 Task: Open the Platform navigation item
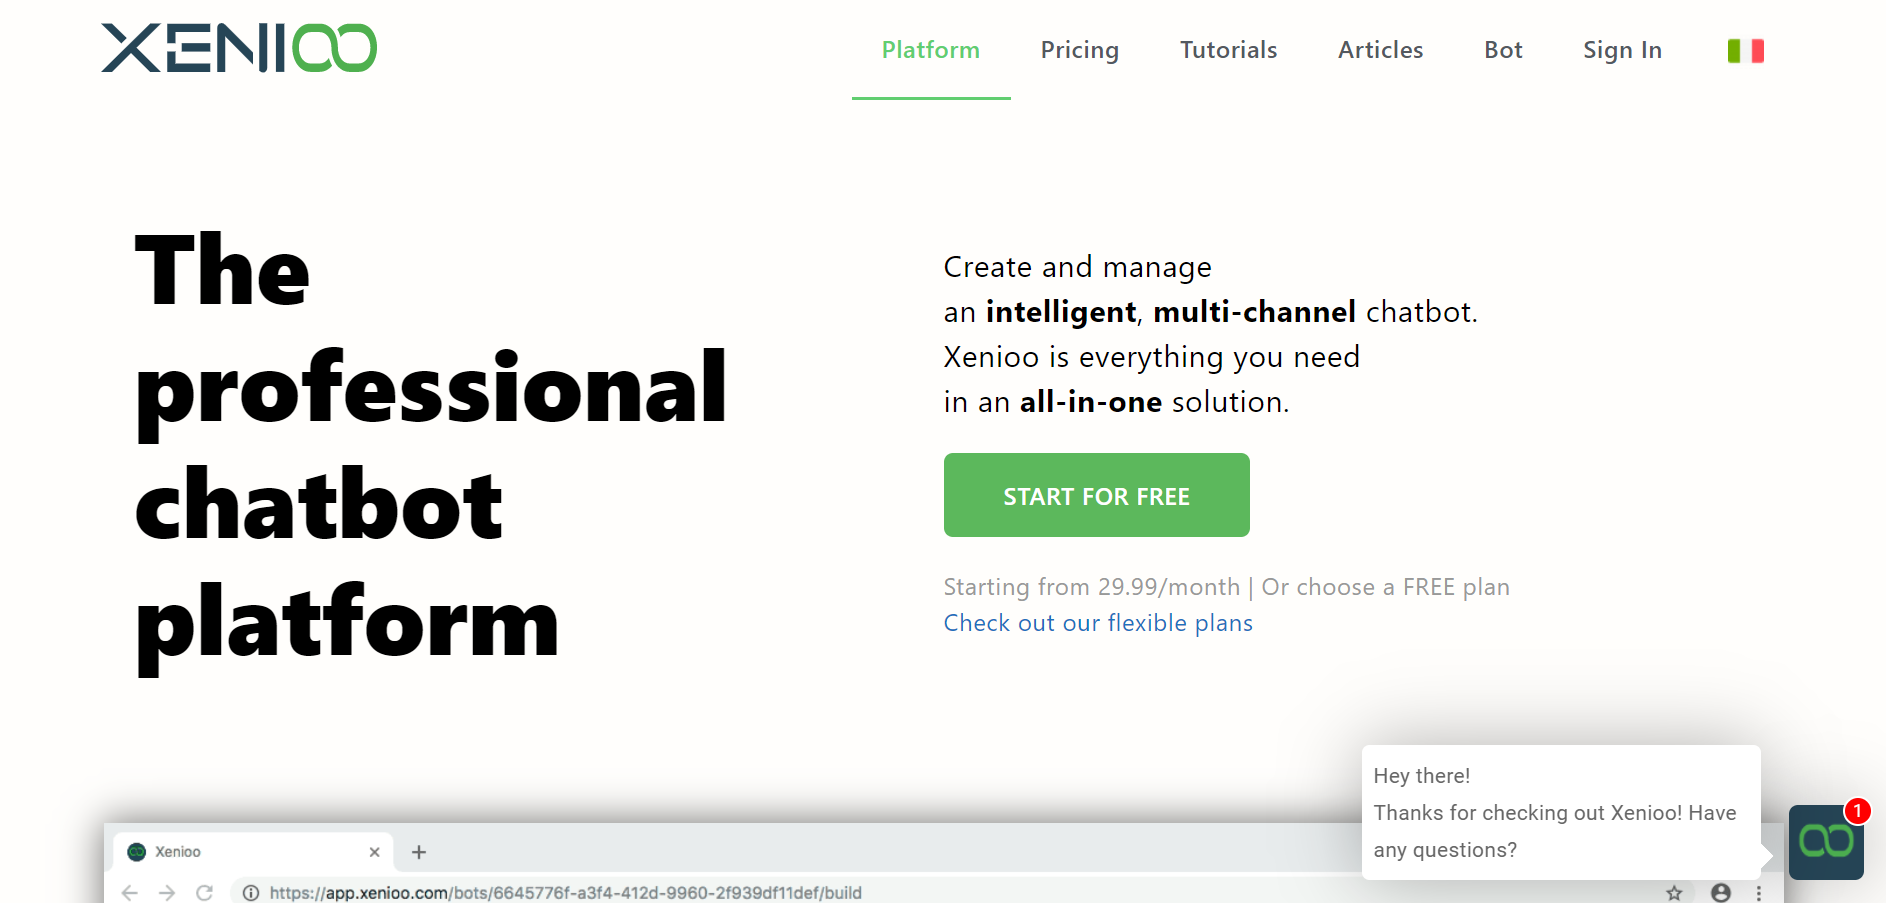(x=931, y=50)
